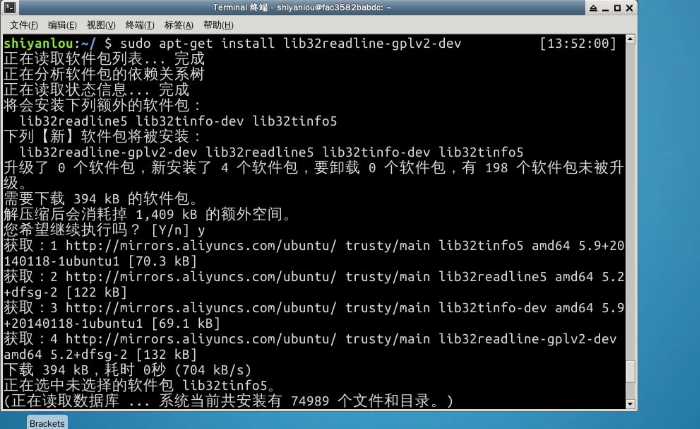Open the terminal window menu icon in title bar
The image size is (700, 429).
9,7
